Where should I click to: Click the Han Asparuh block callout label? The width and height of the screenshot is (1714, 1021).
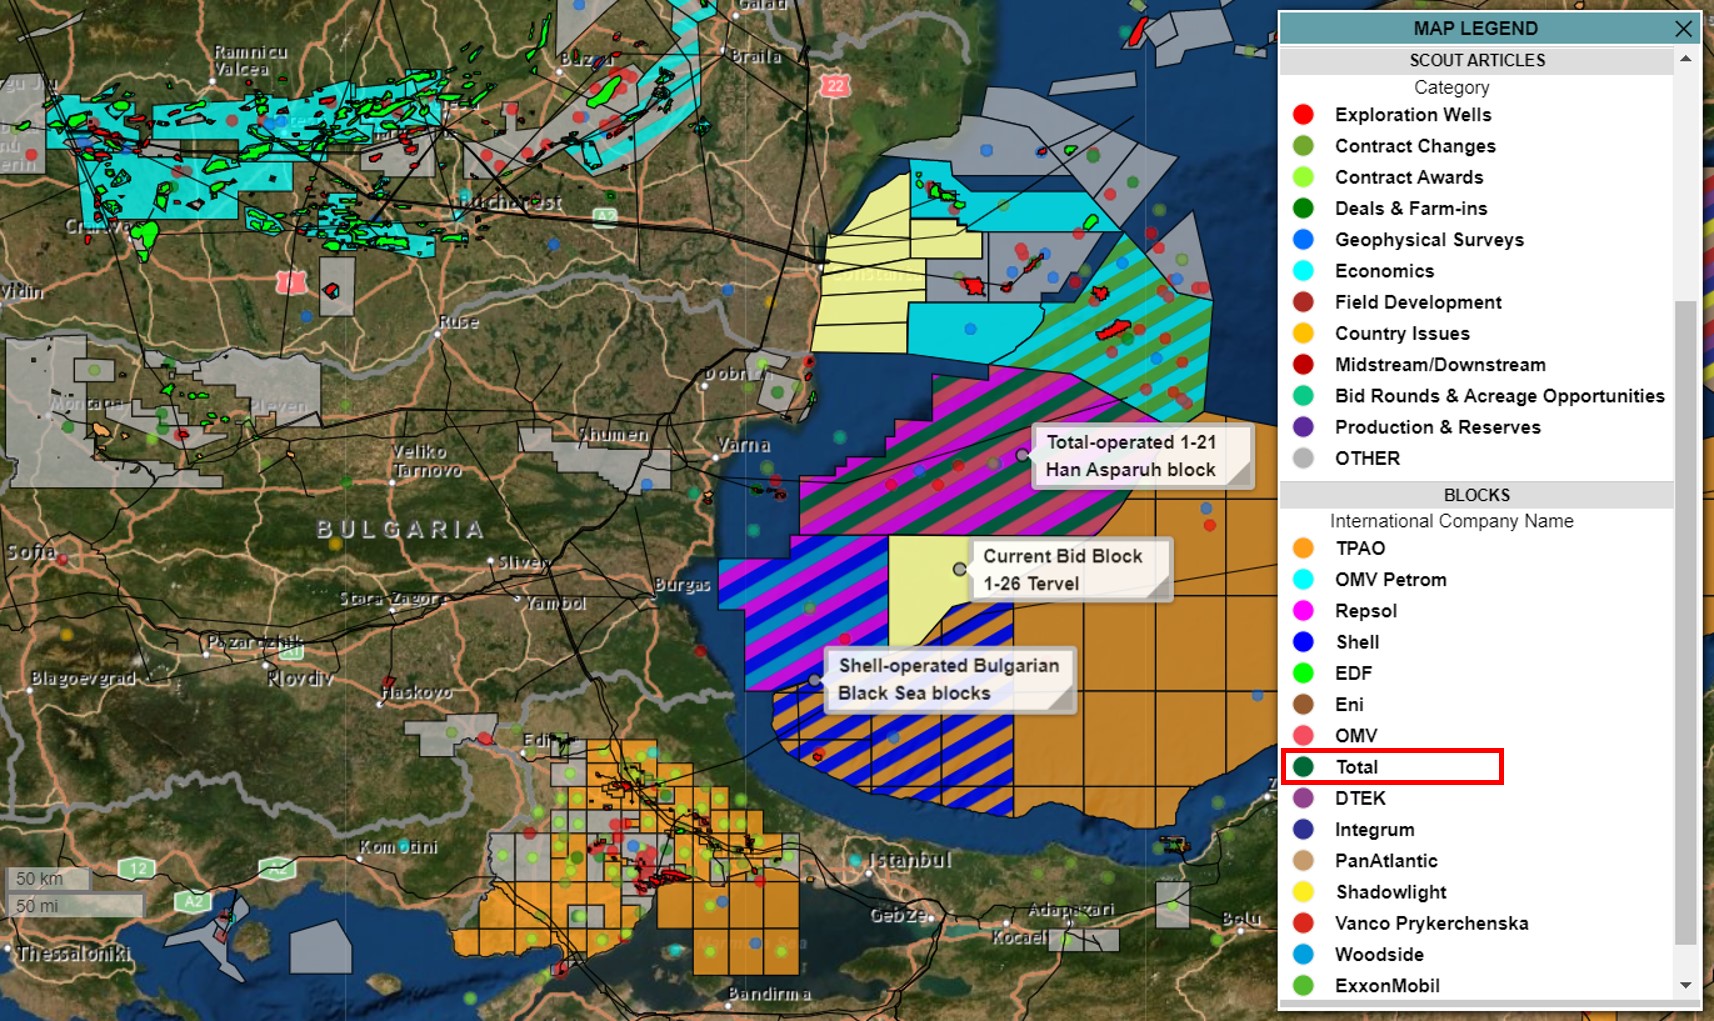tap(1131, 456)
